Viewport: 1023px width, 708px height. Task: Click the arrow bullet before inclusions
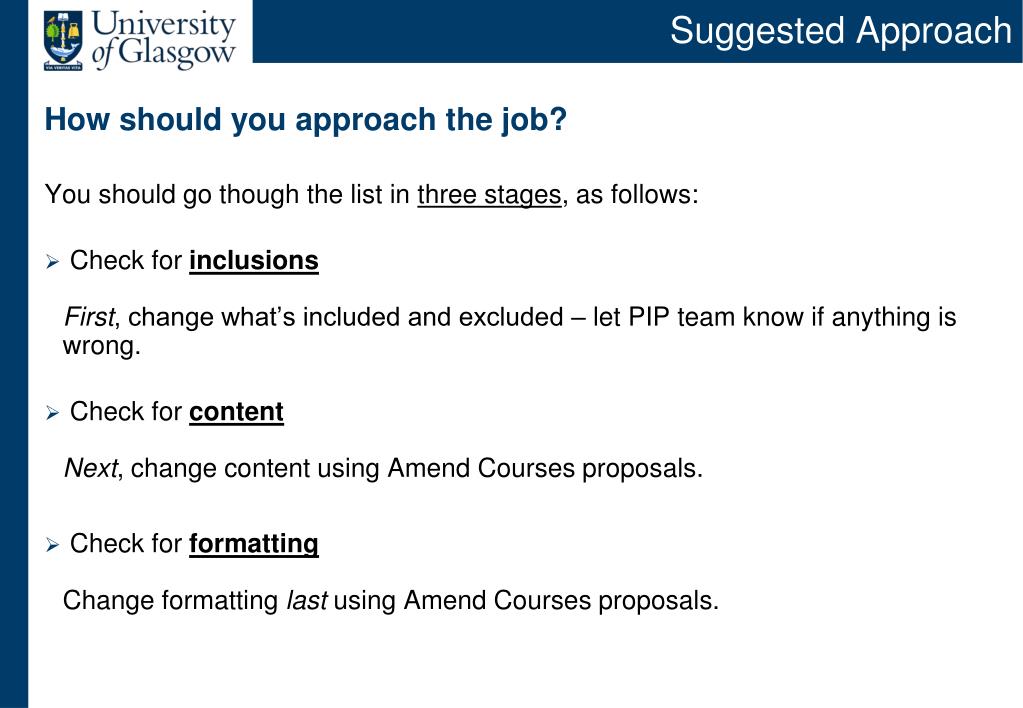53,262
